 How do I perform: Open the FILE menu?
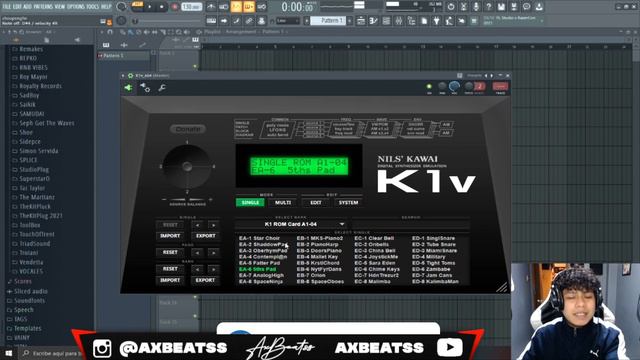(x=7, y=7)
